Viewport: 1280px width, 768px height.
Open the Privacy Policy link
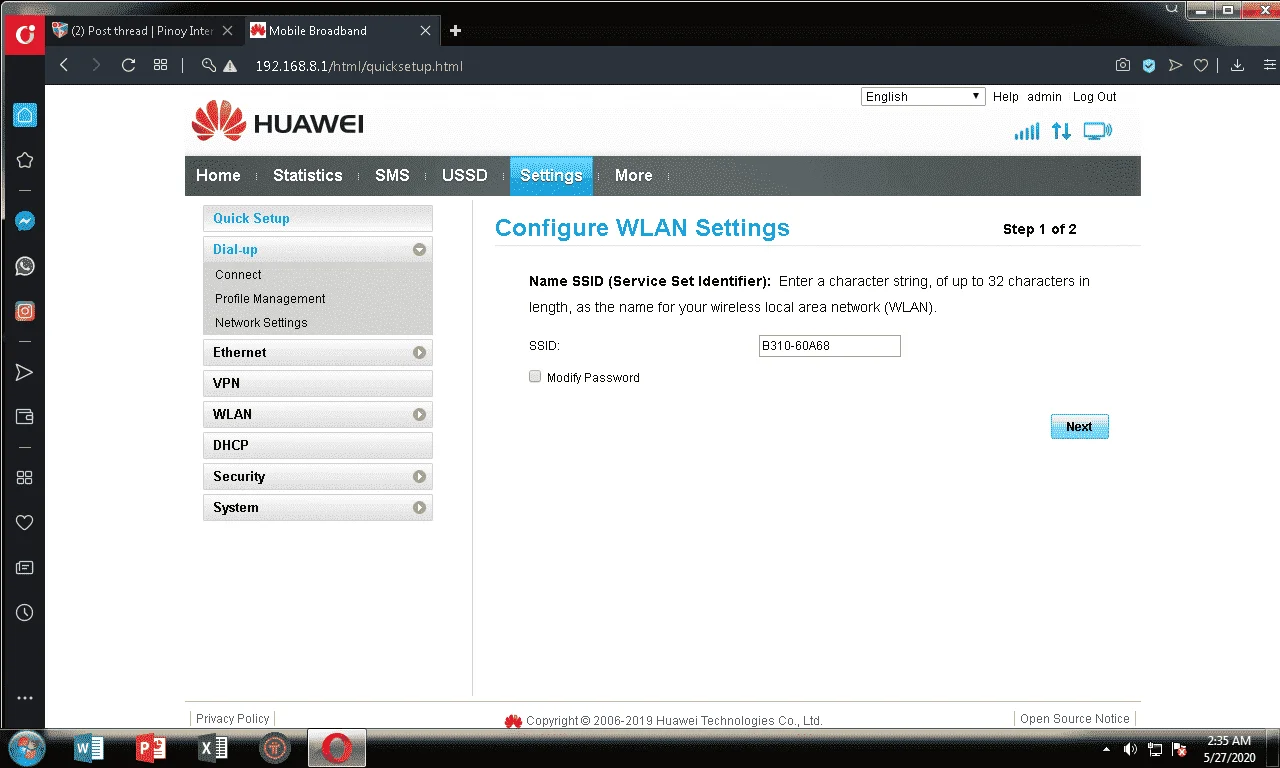[x=233, y=719]
